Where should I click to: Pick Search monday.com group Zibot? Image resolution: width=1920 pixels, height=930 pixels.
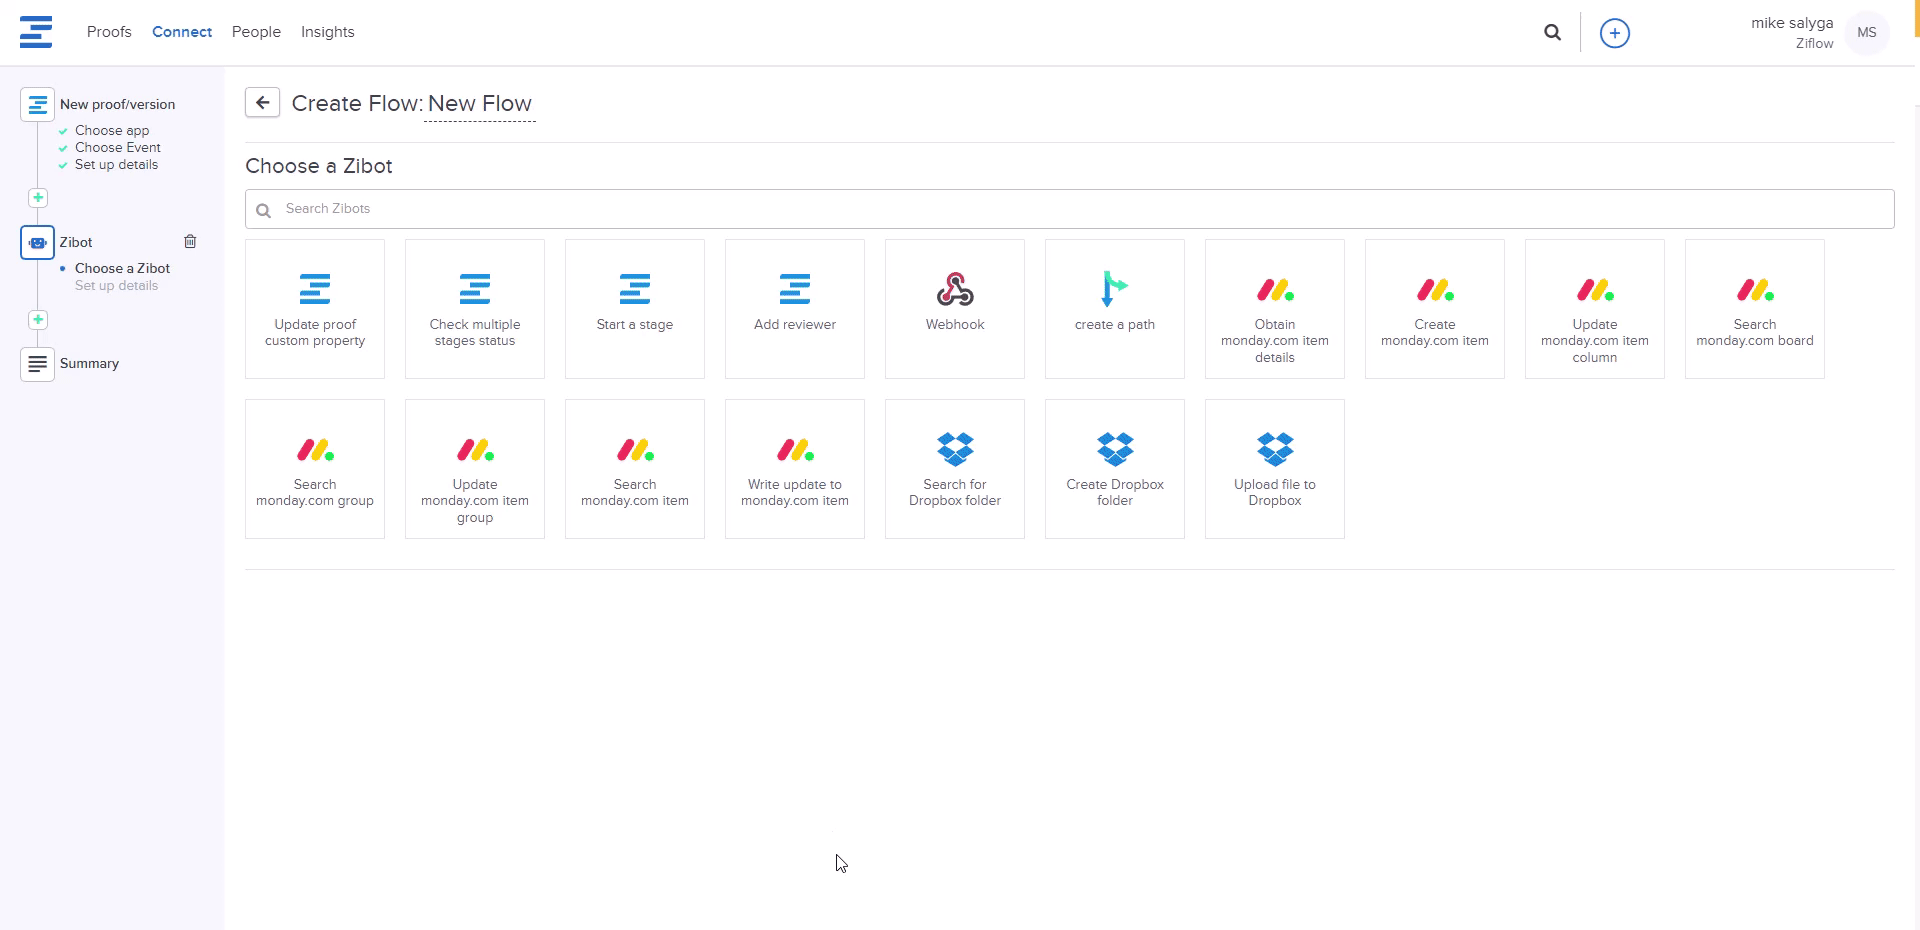(x=315, y=469)
